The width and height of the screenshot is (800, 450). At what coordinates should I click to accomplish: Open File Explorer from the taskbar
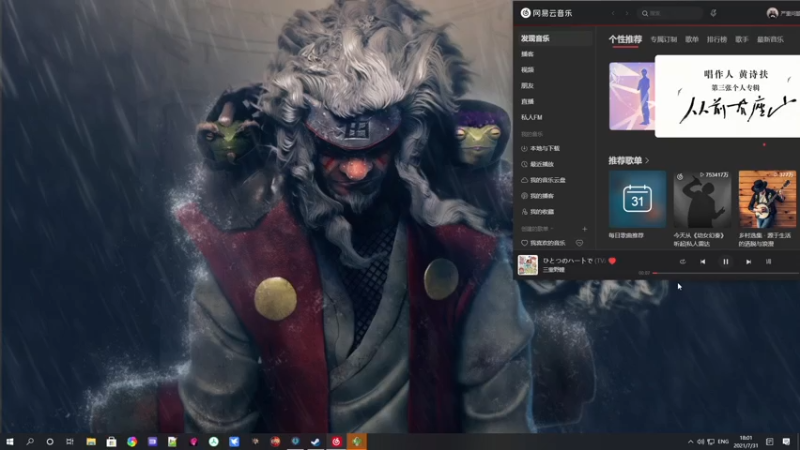[91, 442]
